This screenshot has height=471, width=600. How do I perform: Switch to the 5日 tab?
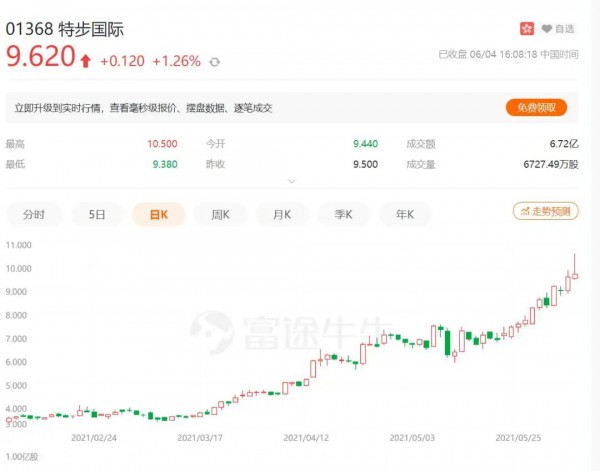(97, 215)
